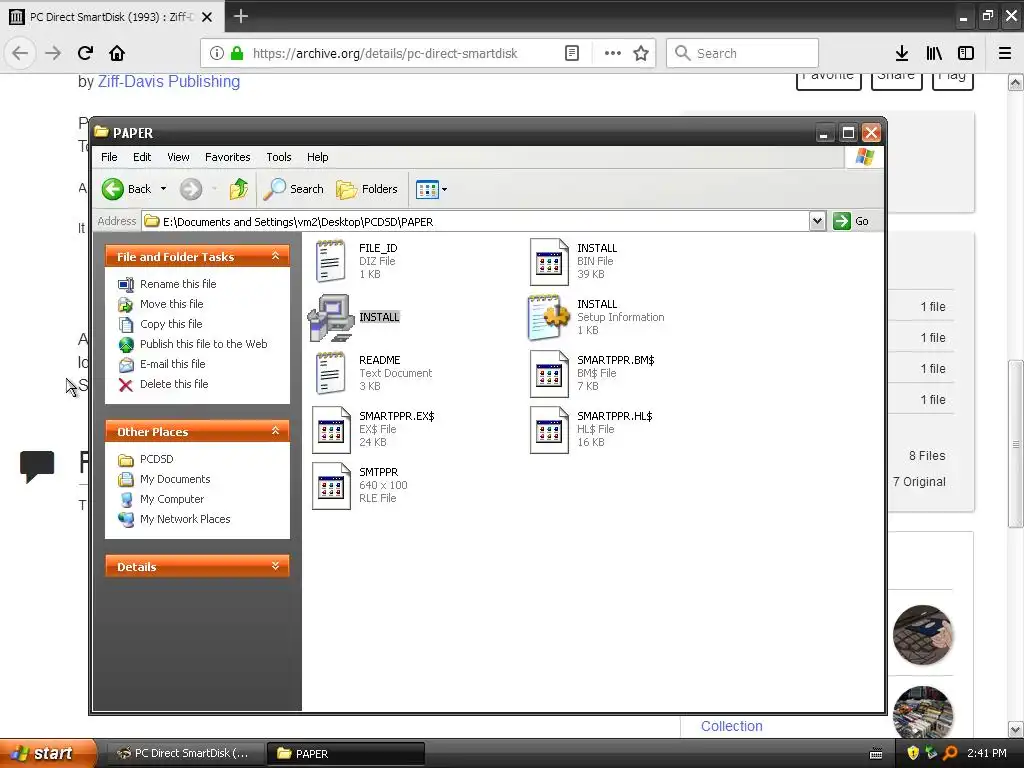Select the INSTALL BIN file icon
This screenshot has height=768, width=1024.
coord(549,261)
